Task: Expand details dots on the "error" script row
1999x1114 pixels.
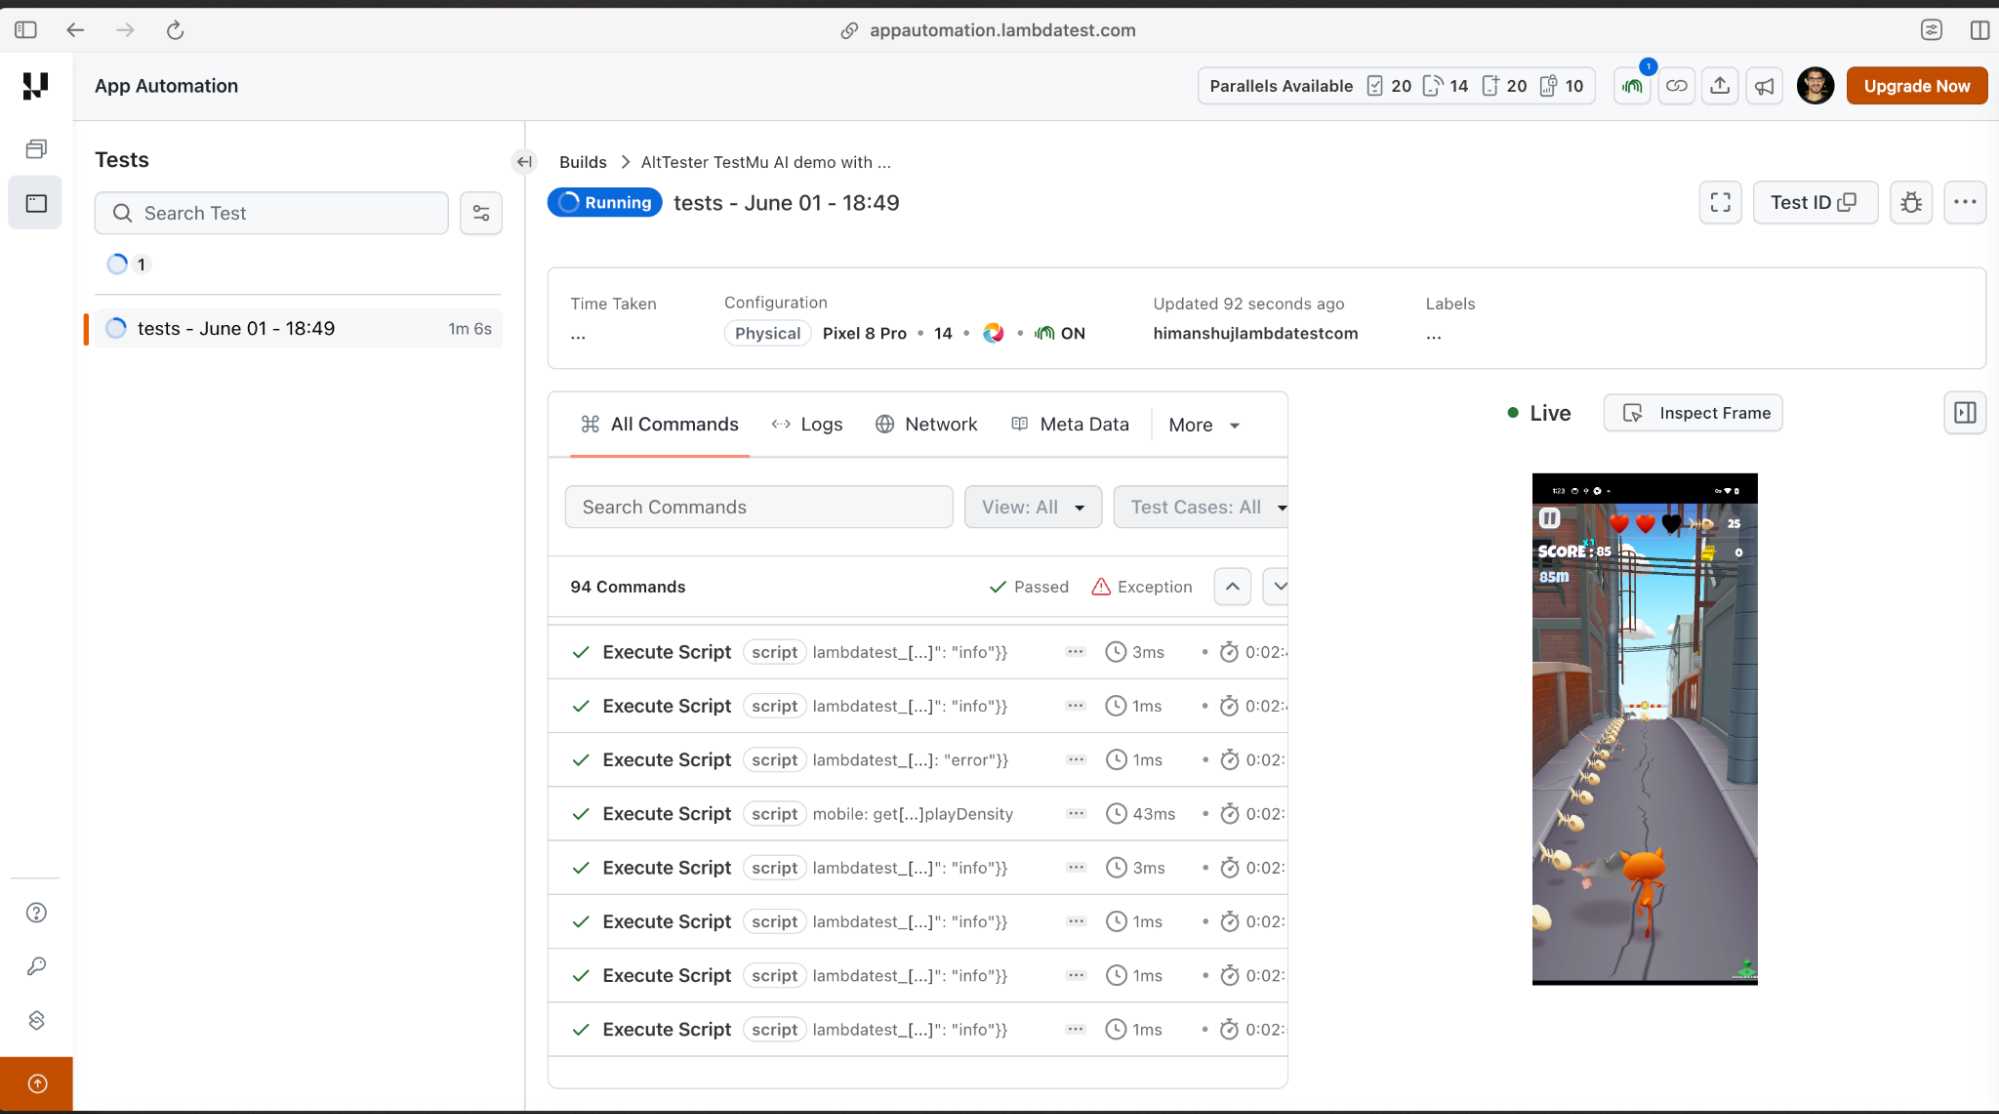Action: click(1076, 760)
